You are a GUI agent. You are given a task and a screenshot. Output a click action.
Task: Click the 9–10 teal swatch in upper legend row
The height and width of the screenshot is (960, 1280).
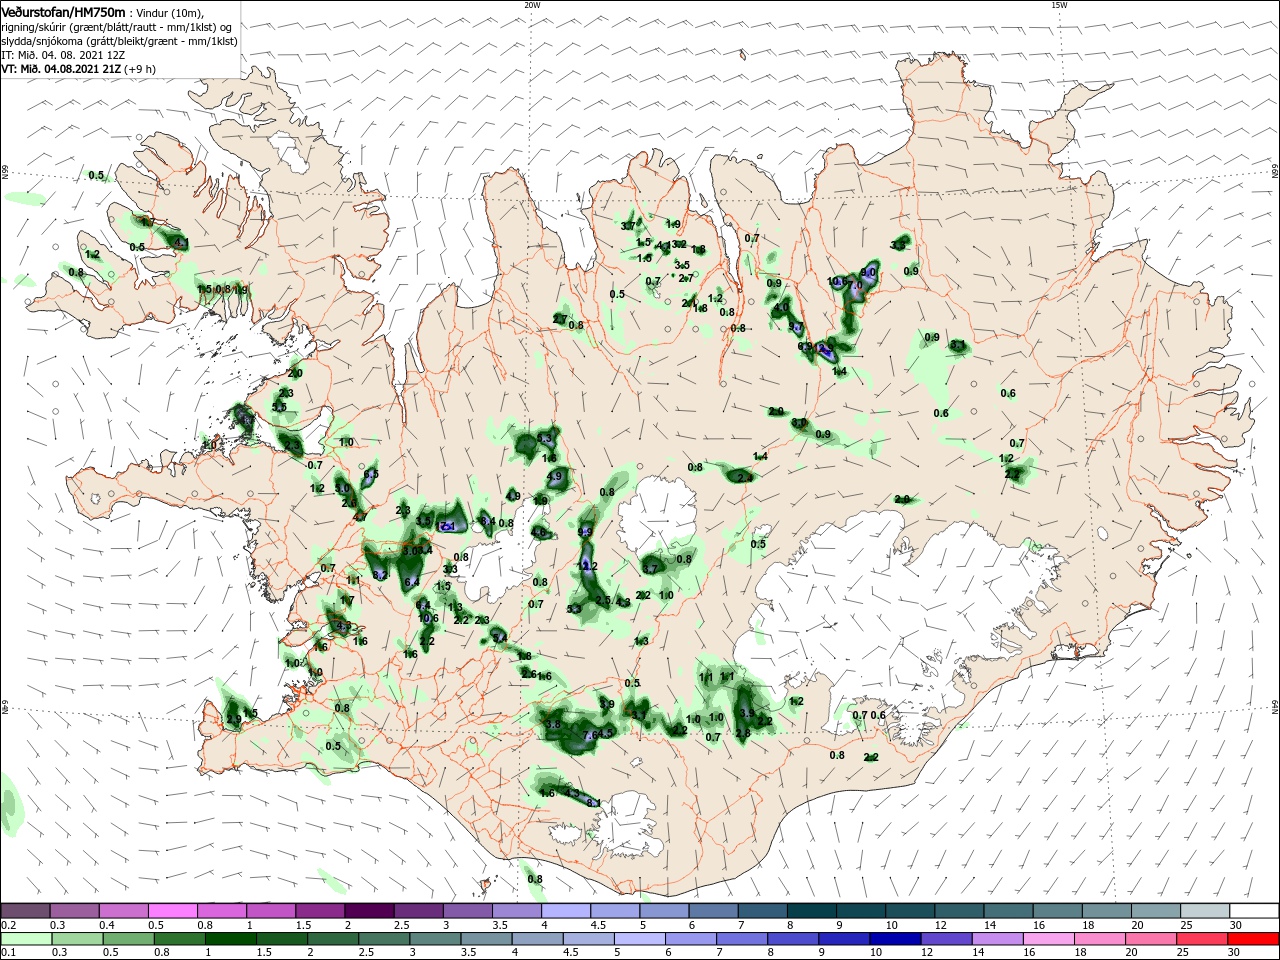[859, 910]
